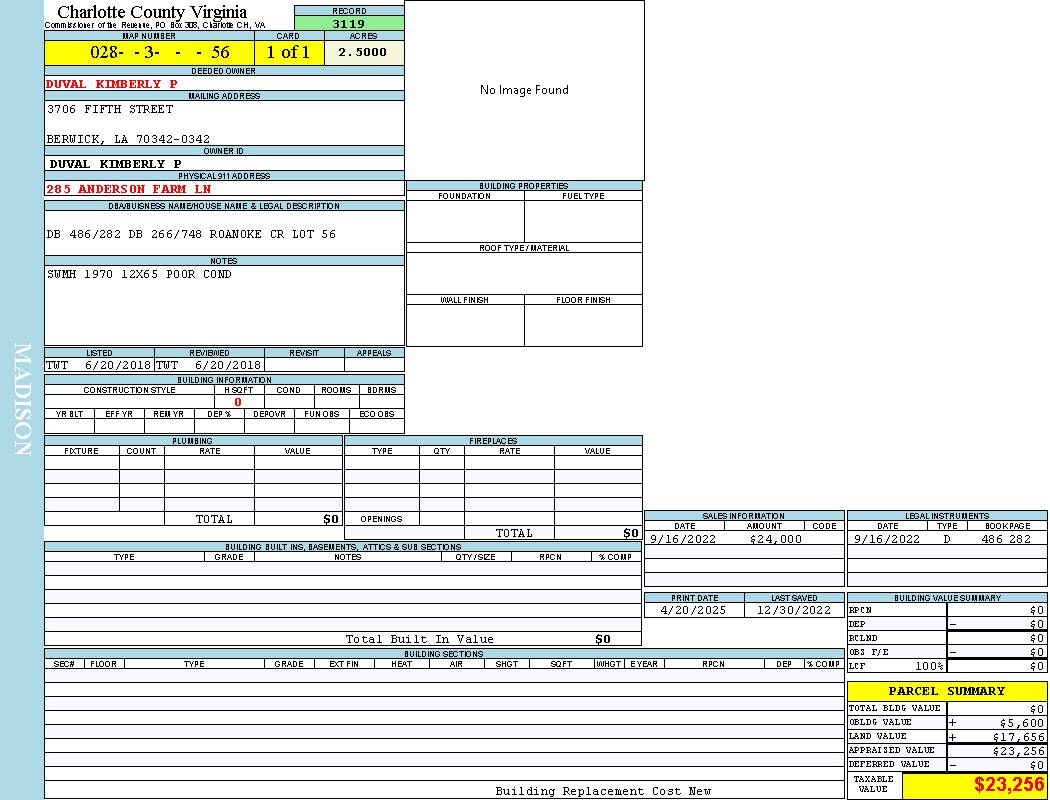Select the sales amount $24,000

click(x=775, y=539)
